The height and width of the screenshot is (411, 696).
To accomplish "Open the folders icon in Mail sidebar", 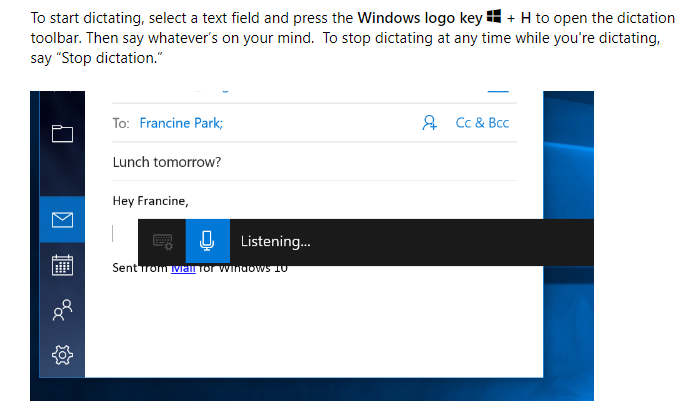I will coord(63,133).
